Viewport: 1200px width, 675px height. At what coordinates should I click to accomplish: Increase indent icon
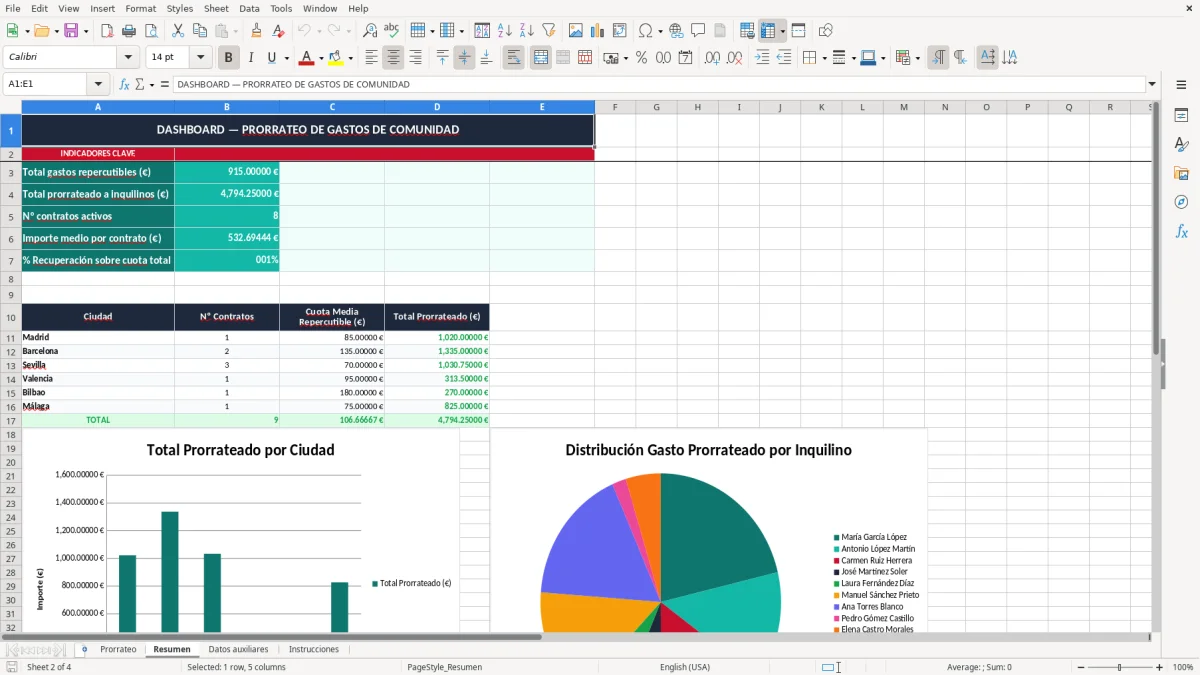762,58
